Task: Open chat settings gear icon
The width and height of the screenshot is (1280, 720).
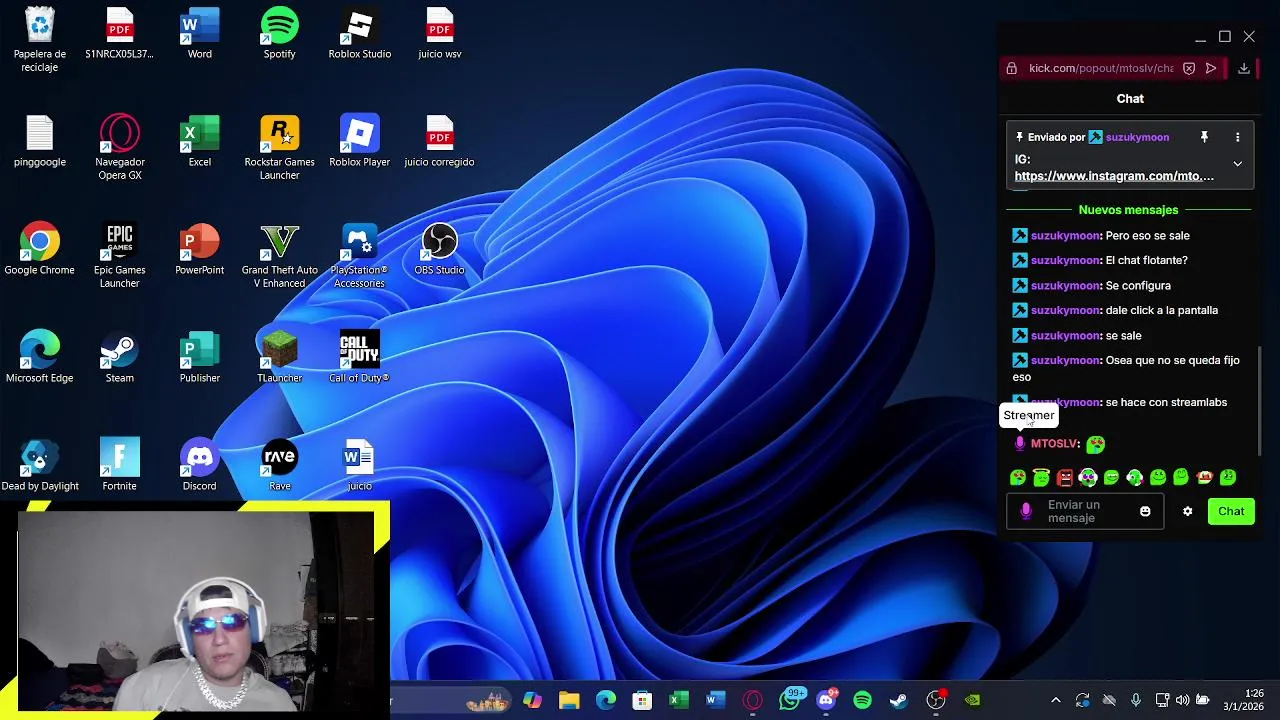Action: pos(1187,511)
